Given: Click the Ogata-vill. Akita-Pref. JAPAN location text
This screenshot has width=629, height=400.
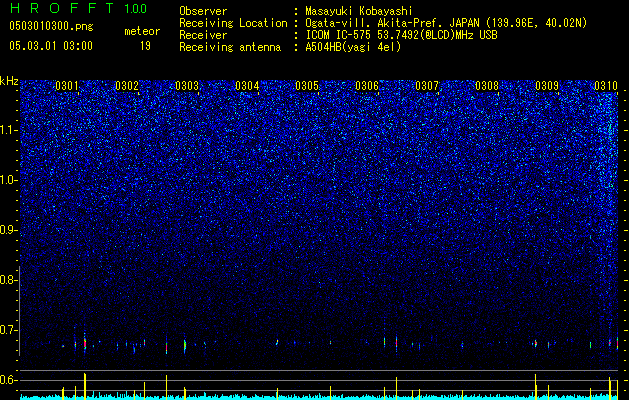Looking at the screenshot, I should (446, 23).
